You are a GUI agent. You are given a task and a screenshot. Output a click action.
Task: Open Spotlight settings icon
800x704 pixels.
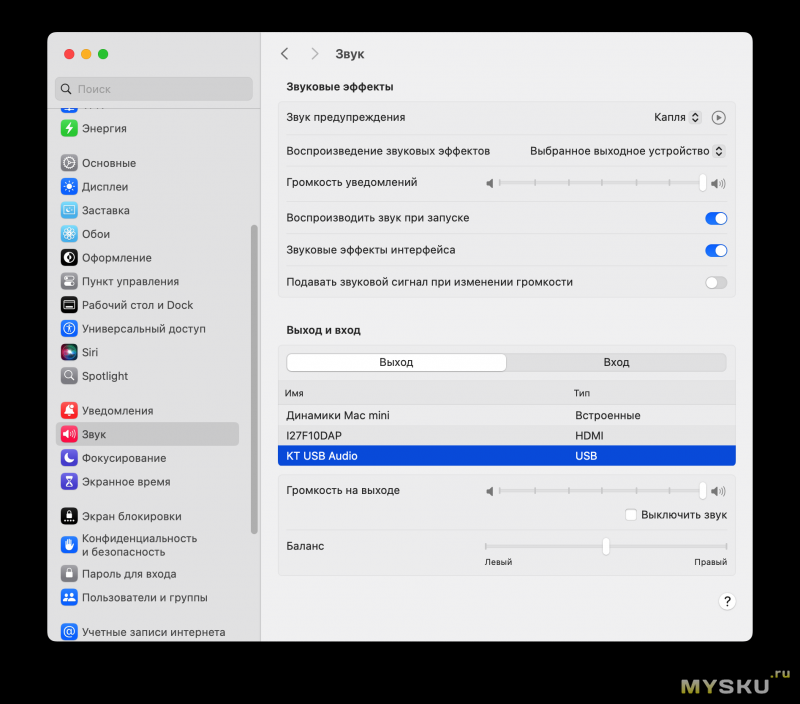69,376
